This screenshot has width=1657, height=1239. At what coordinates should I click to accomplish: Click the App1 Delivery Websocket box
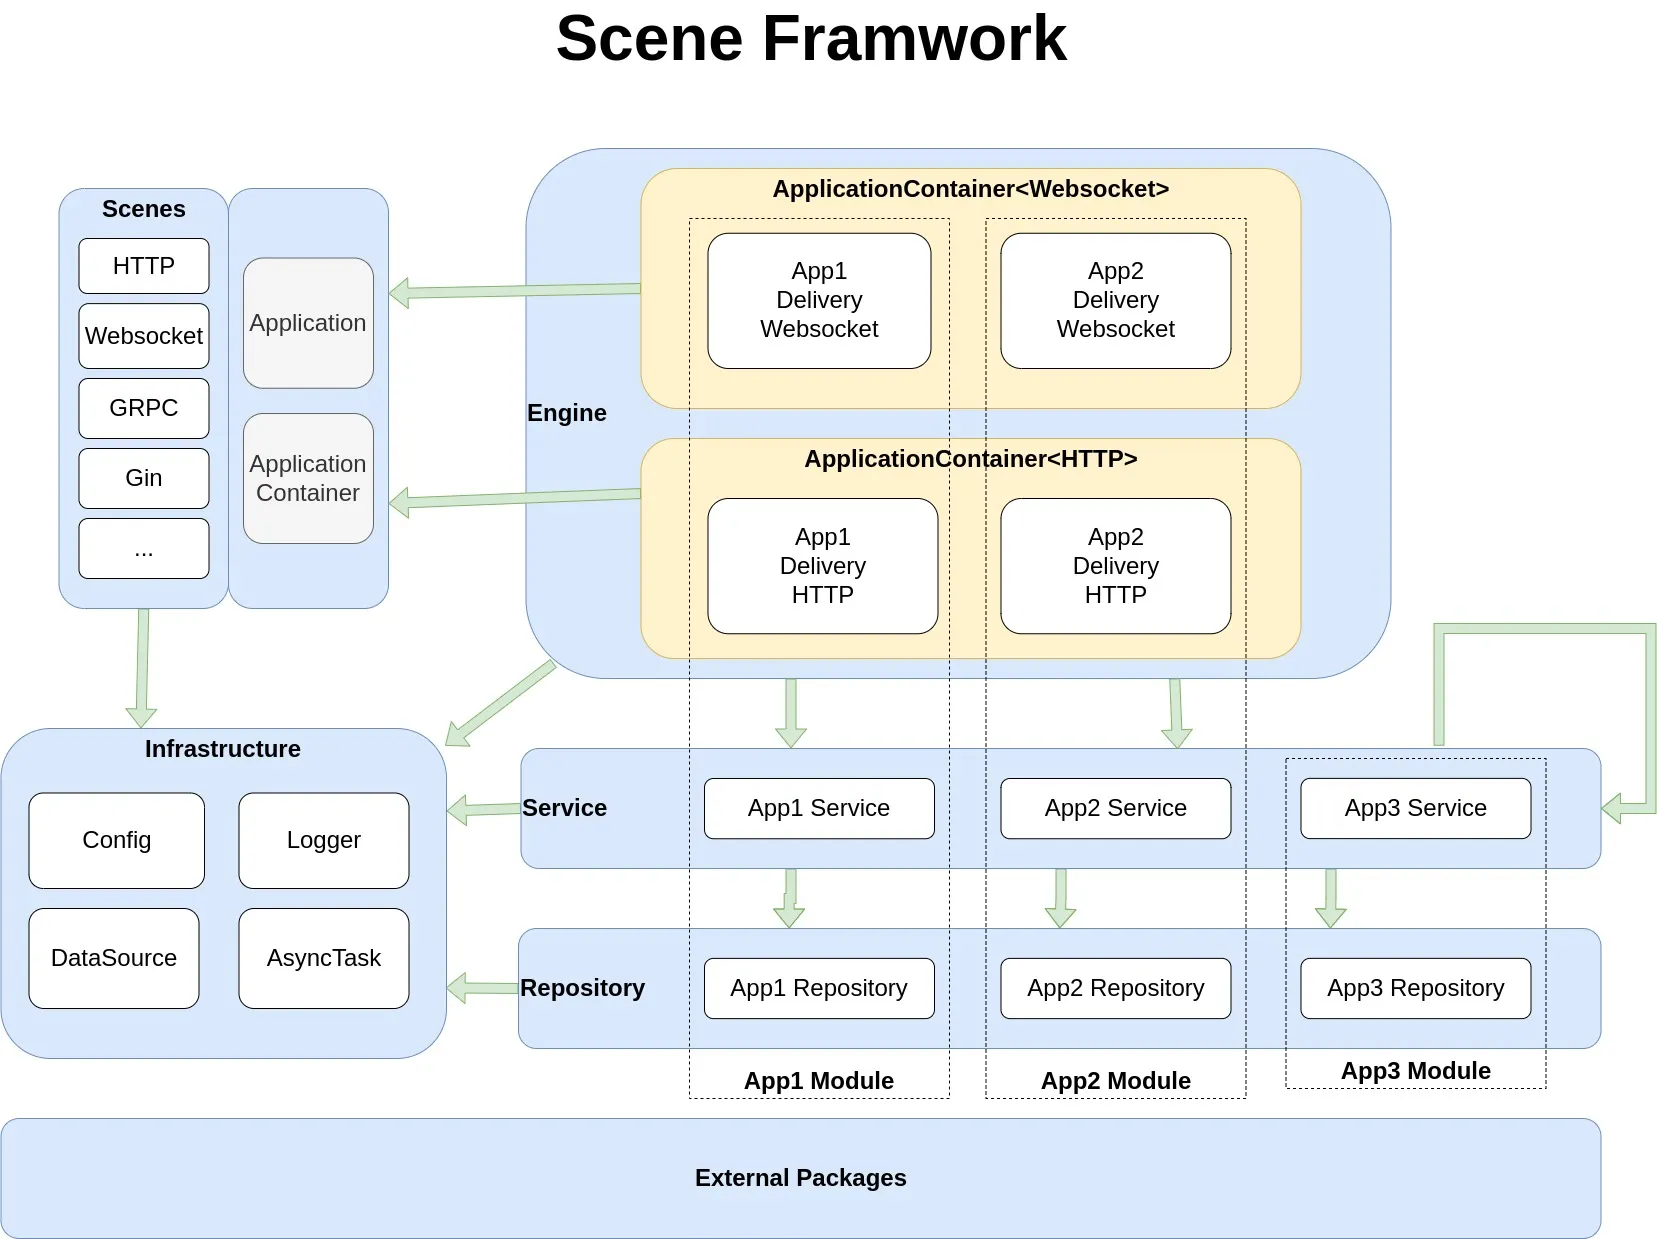point(819,300)
